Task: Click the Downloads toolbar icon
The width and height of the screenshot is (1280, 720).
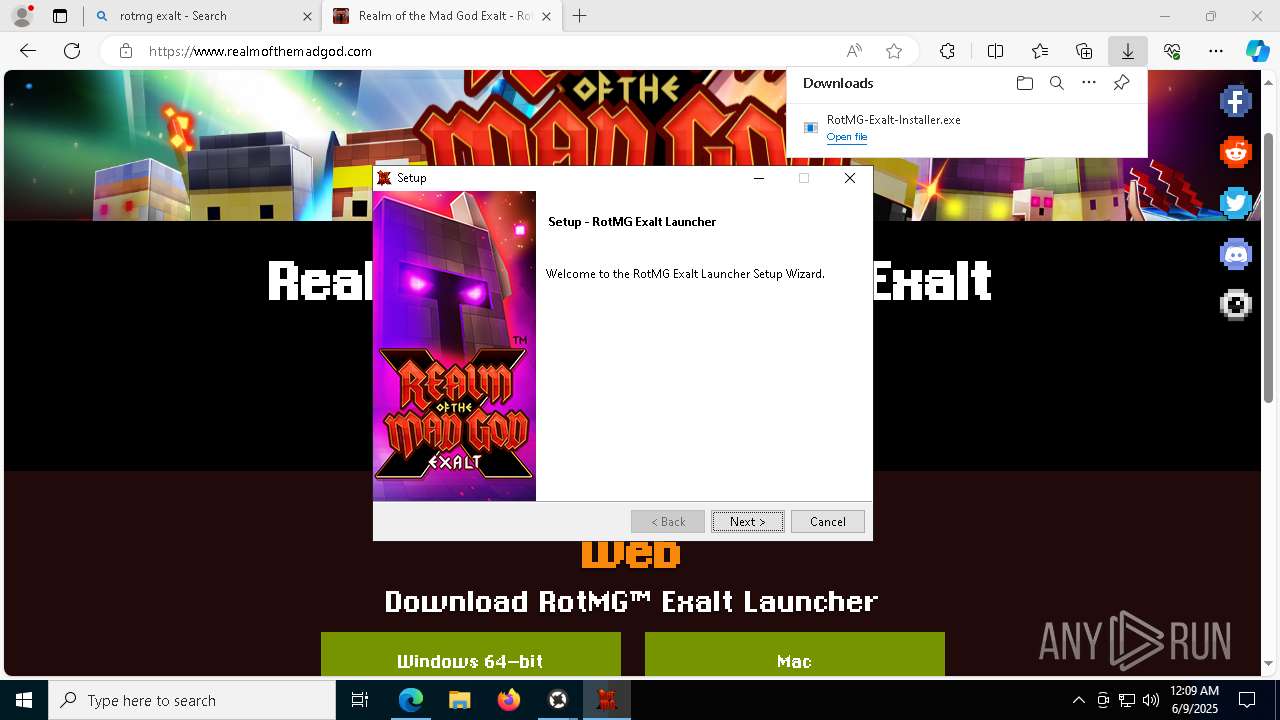Action: pyautogui.click(x=1127, y=51)
